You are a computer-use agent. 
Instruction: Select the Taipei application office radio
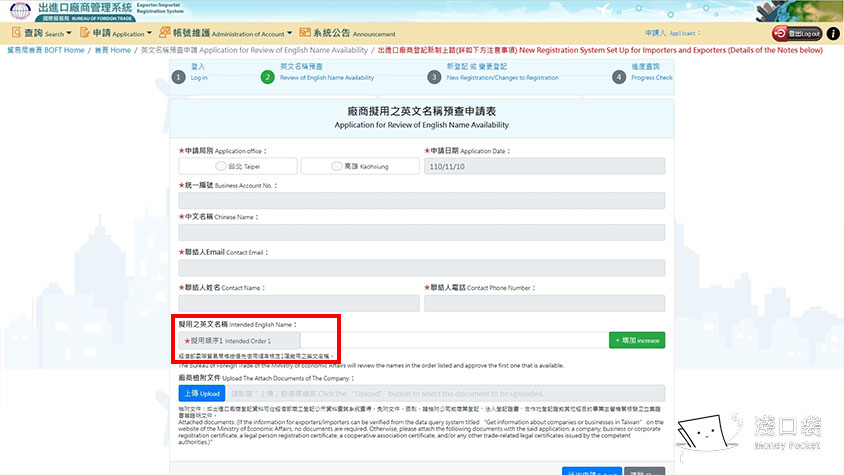coord(220,166)
